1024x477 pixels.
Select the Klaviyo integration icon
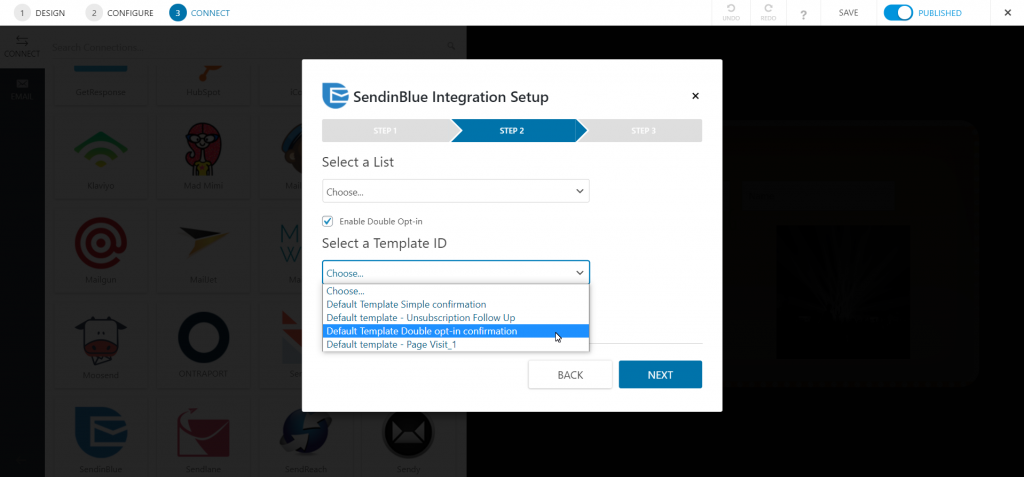[x=101, y=149]
